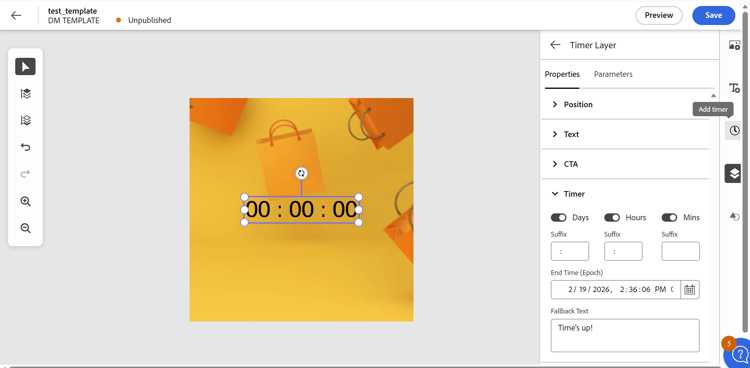Click the test_template title
Viewport: 750px width, 368px height.
(72, 11)
